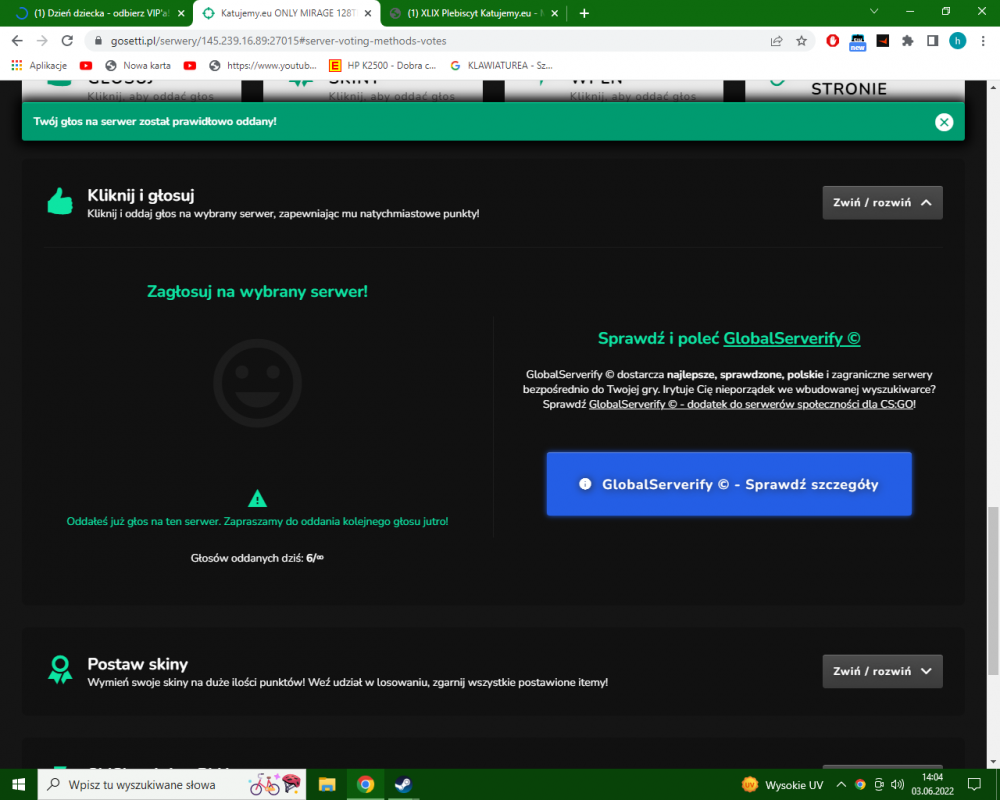Go forward to the next page
1000x800 pixels.
click(x=42, y=41)
